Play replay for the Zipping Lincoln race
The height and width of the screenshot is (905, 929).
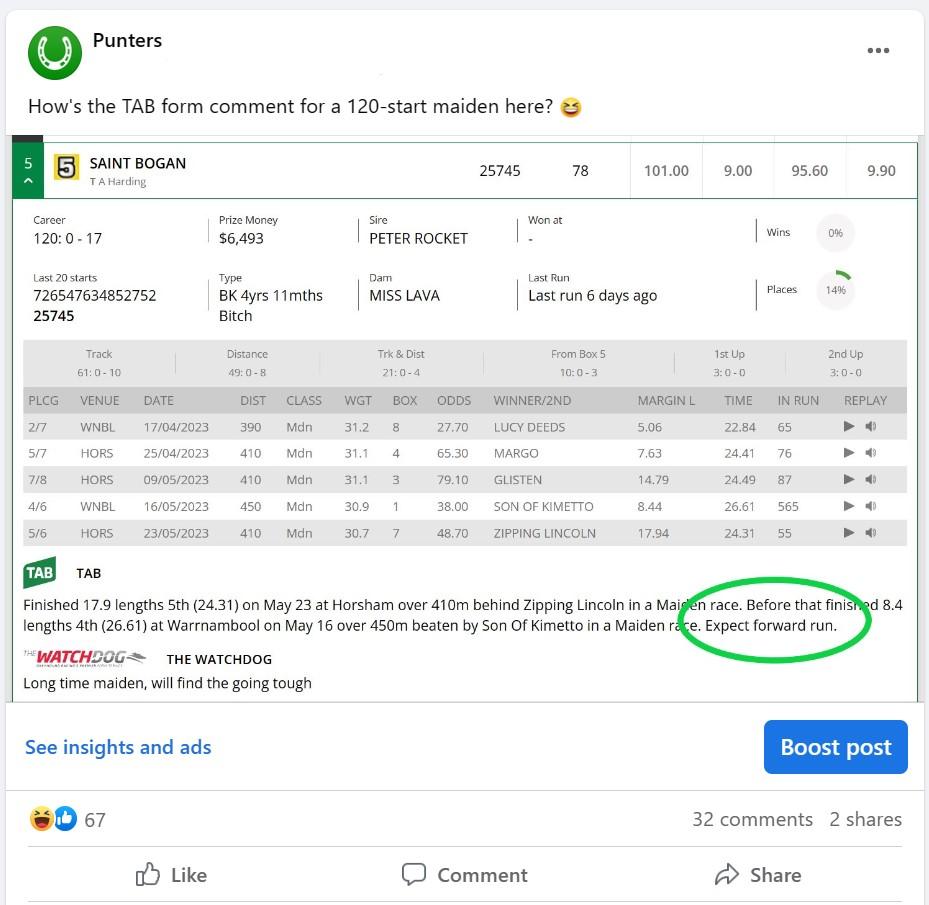point(849,533)
